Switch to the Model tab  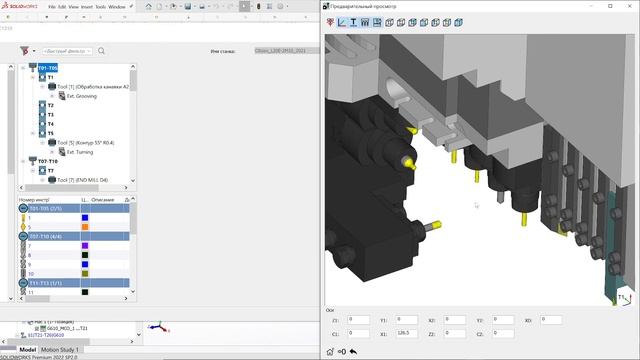click(x=28, y=350)
